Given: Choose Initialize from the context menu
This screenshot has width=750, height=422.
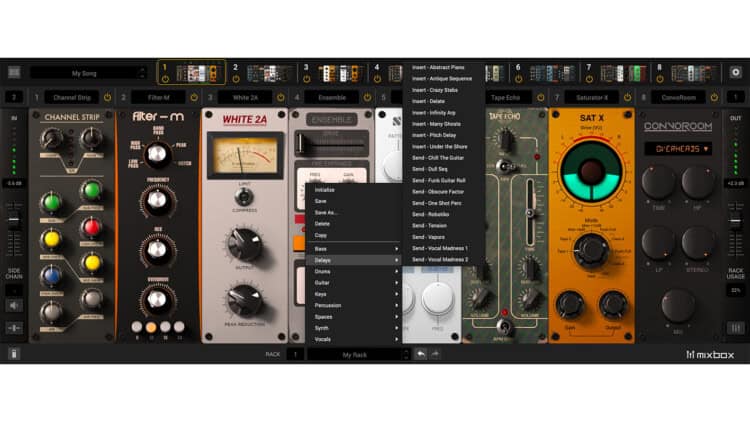Looking at the screenshot, I should coord(354,190).
